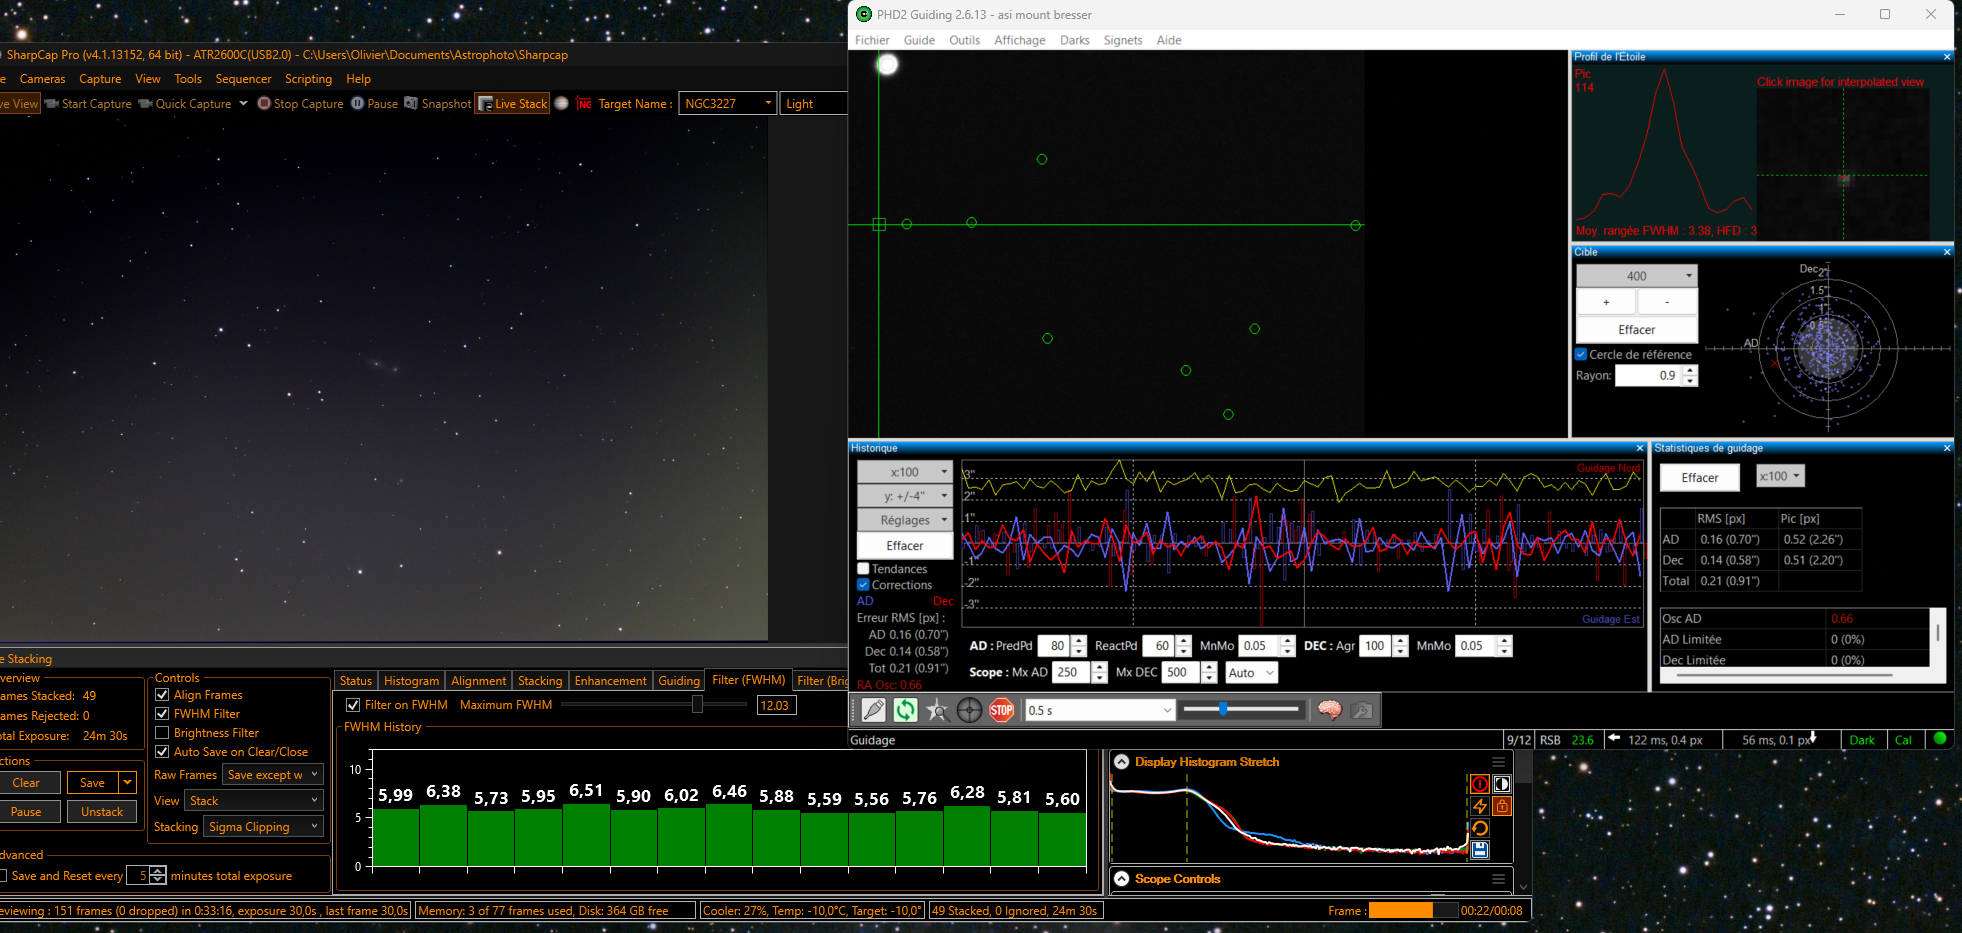
Task: Close the Historique panel
Action: point(1640,448)
